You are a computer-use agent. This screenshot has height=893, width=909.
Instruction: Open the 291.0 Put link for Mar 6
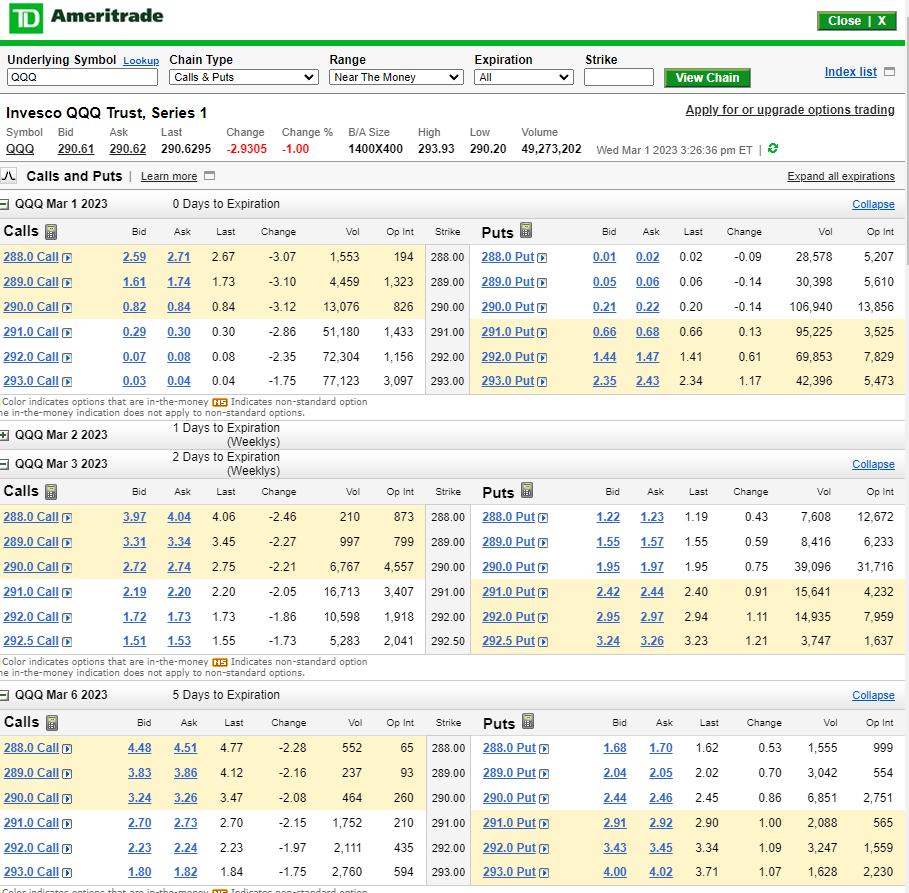(x=509, y=823)
